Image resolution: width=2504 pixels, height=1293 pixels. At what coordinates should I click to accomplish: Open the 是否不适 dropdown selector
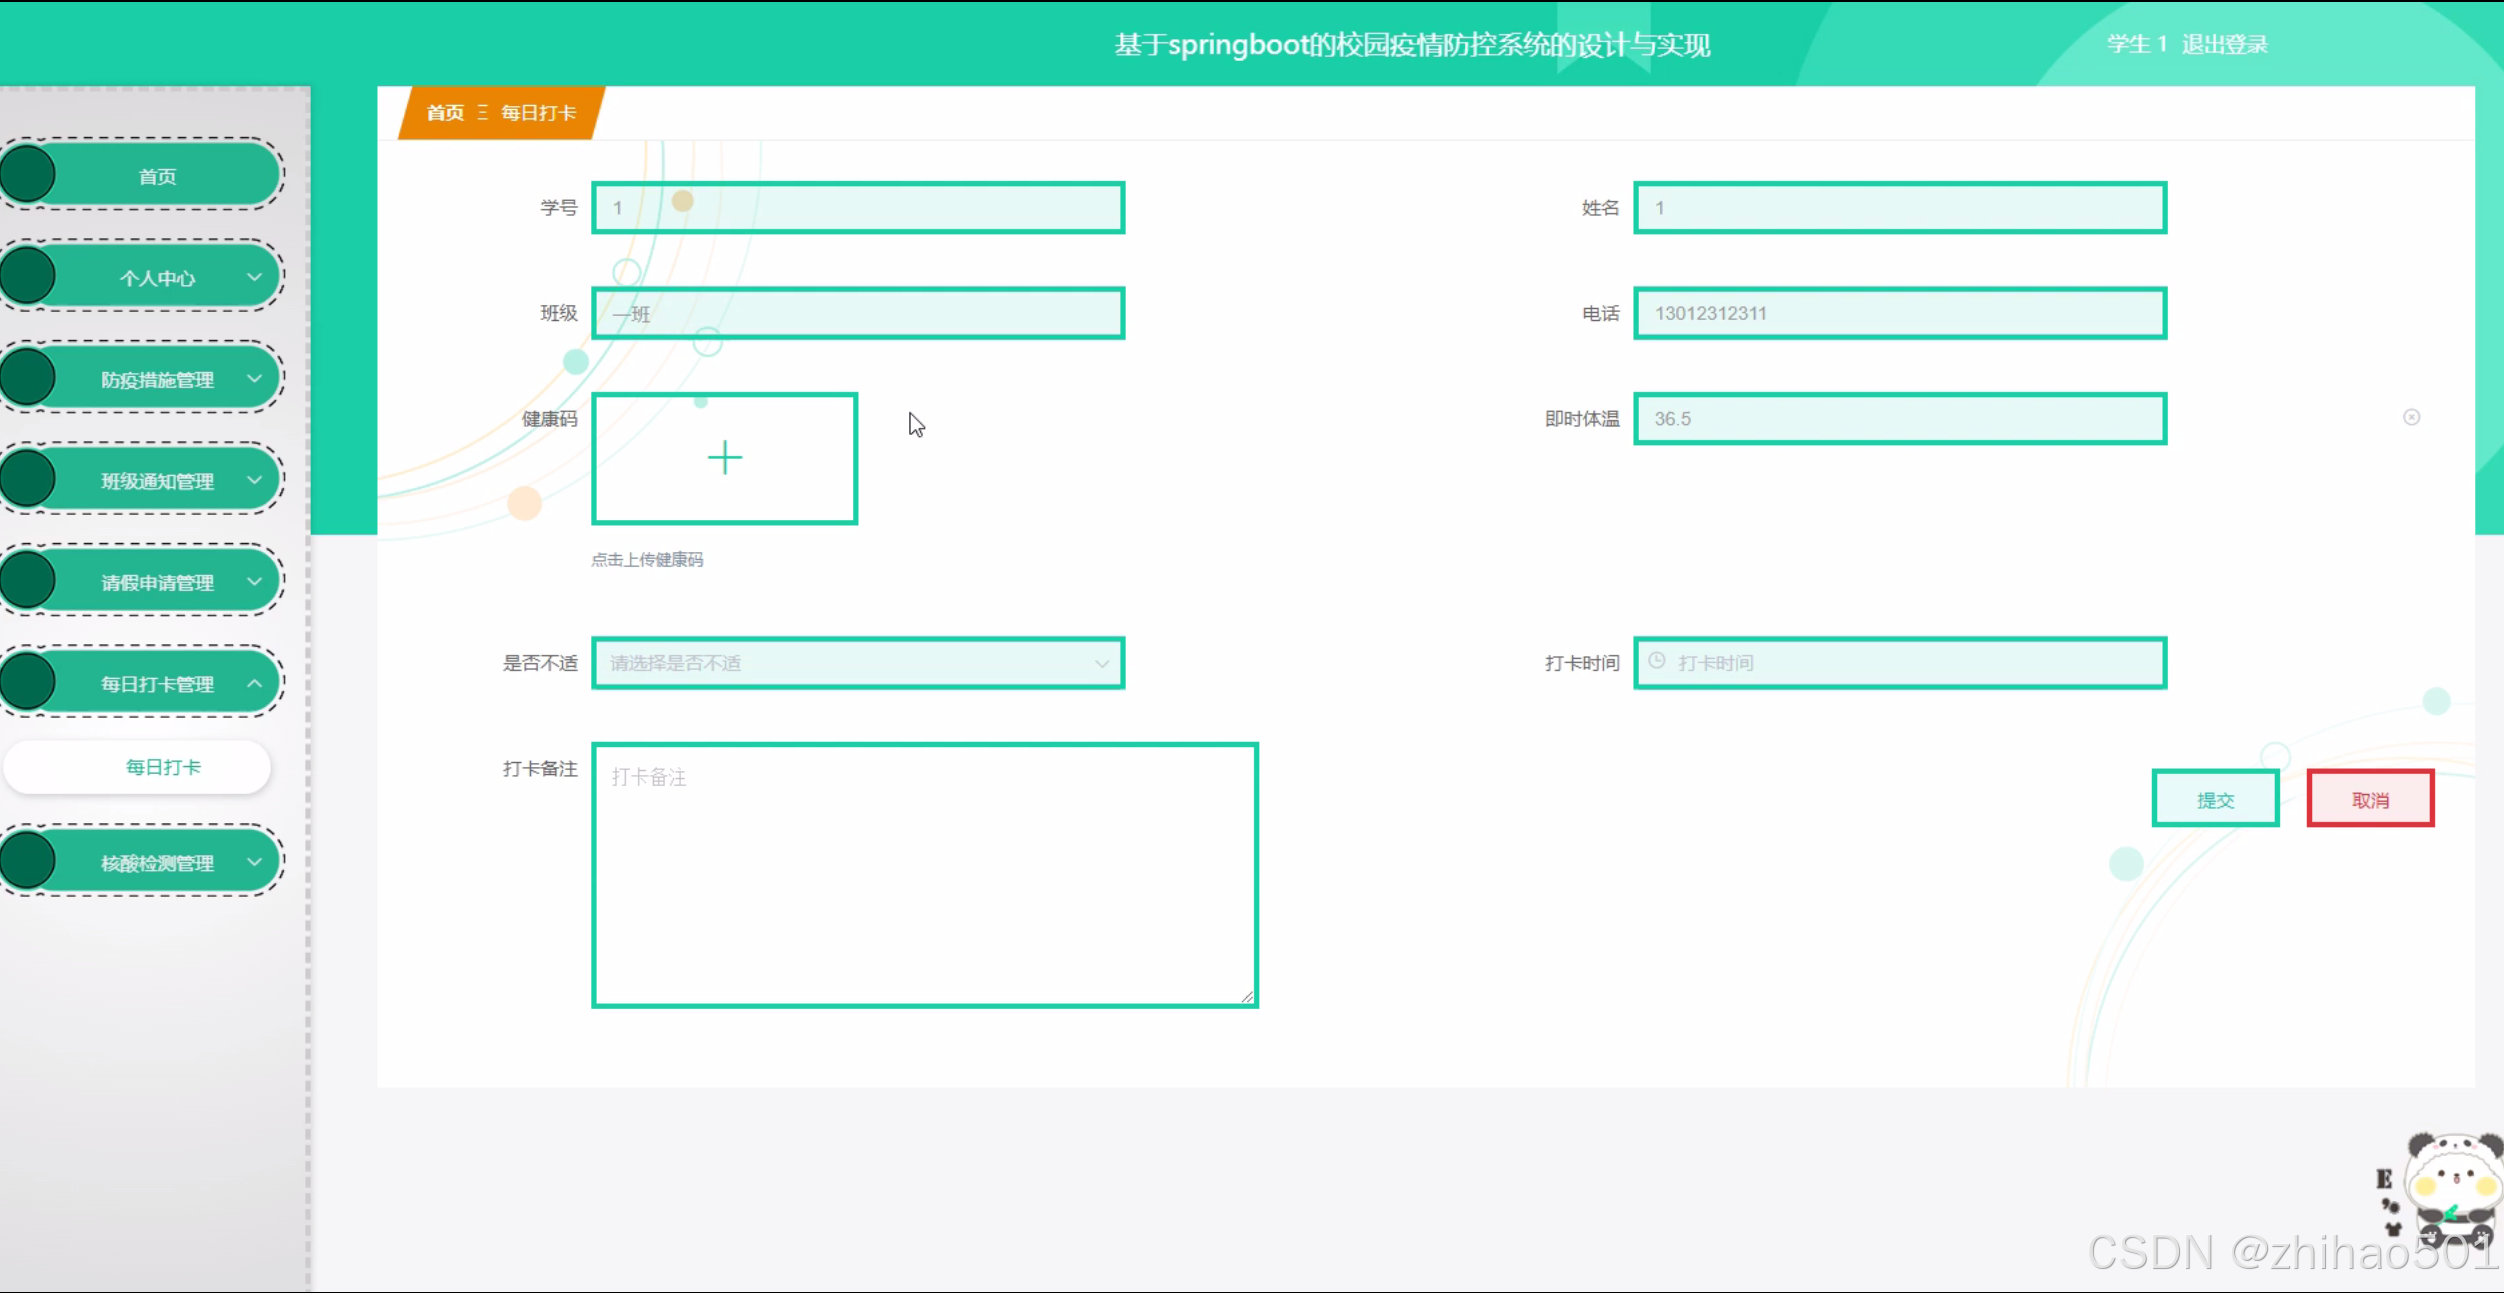pos(858,663)
